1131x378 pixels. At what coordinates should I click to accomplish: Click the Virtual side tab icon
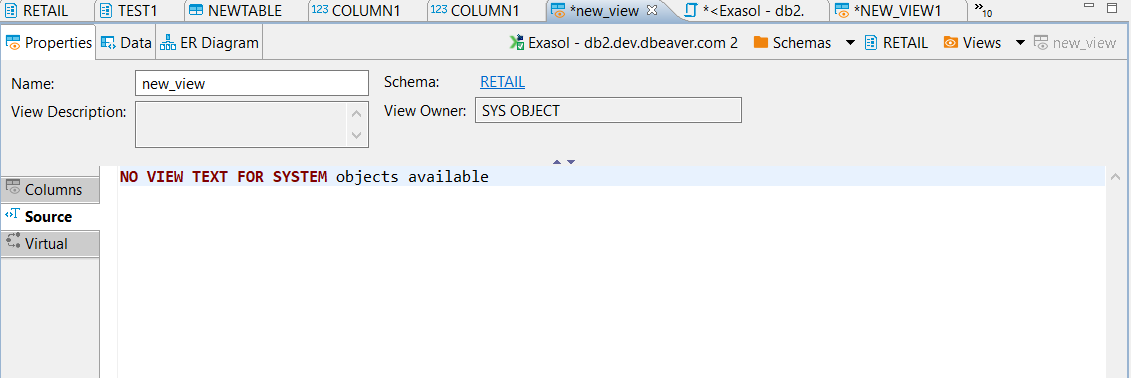pyautogui.click(x=13, y=242)
